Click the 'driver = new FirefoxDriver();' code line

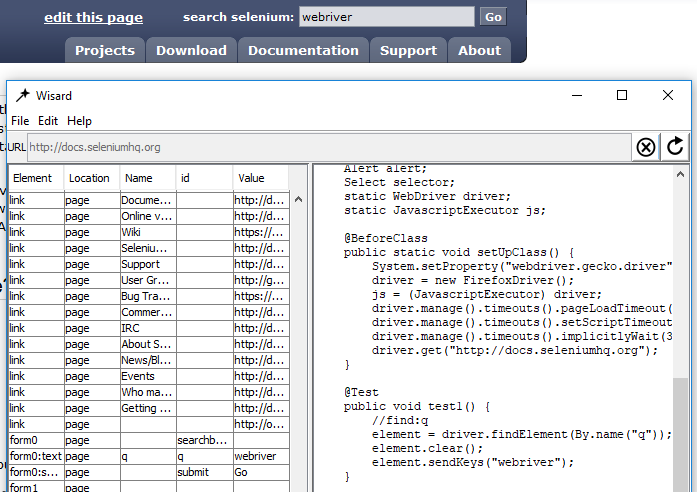tap(473, 280)
